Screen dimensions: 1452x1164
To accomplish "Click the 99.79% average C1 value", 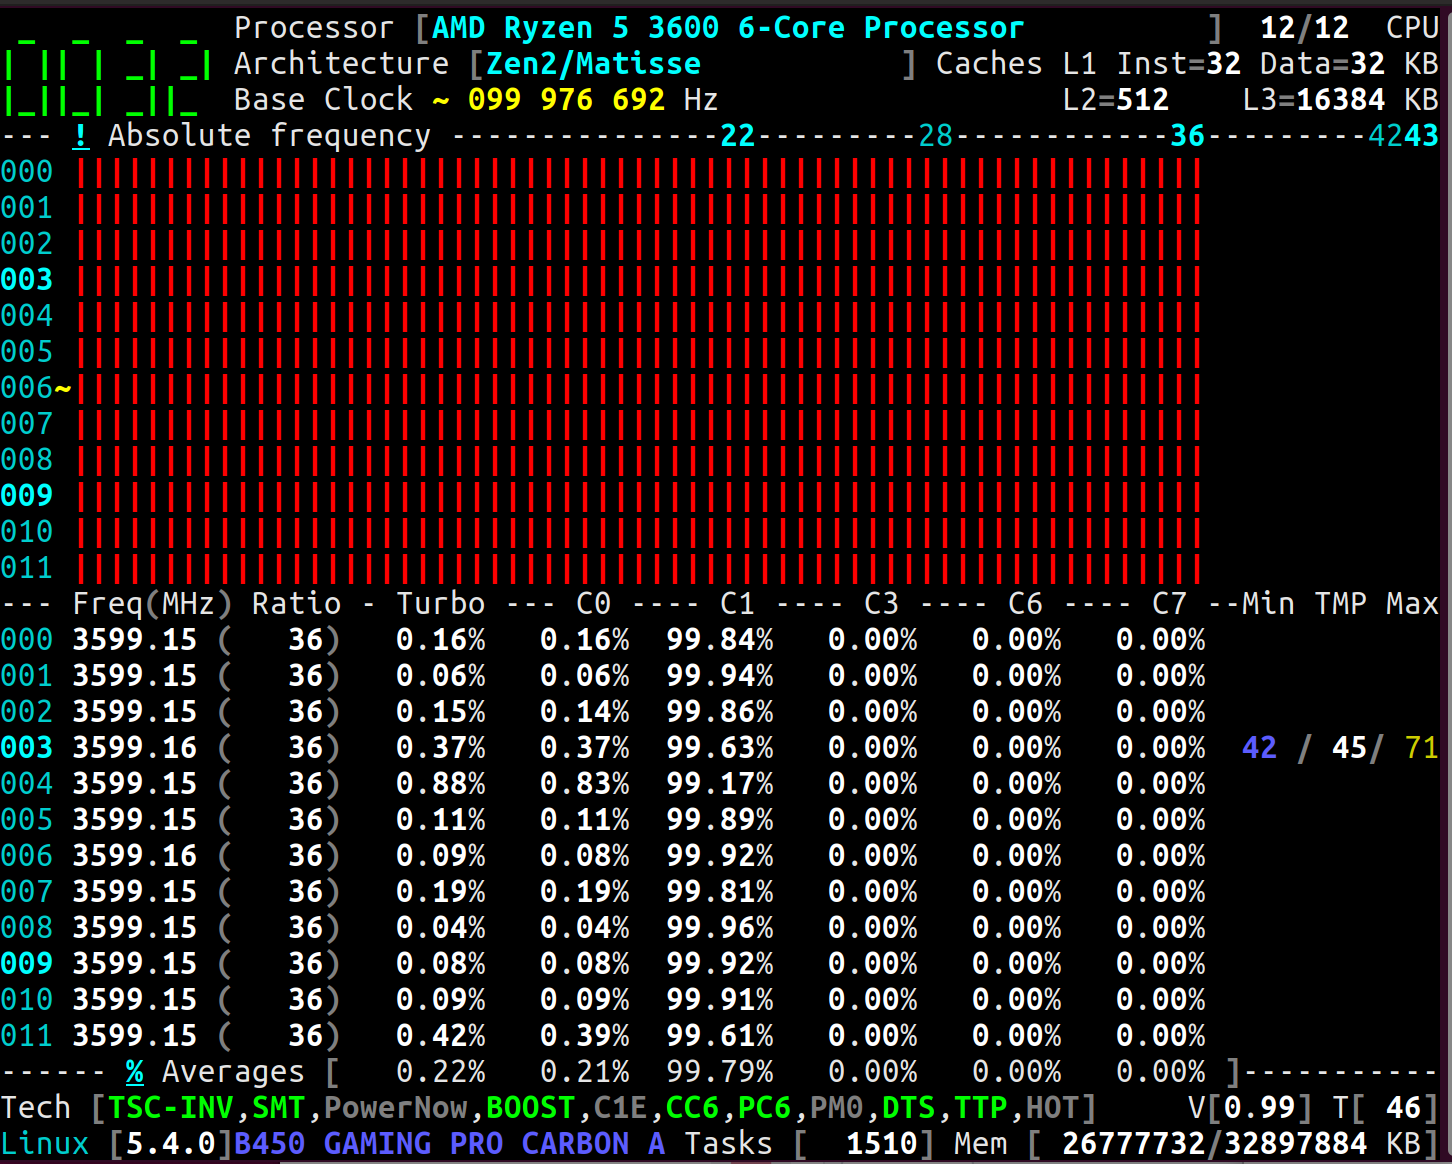I will point(720,1072).
